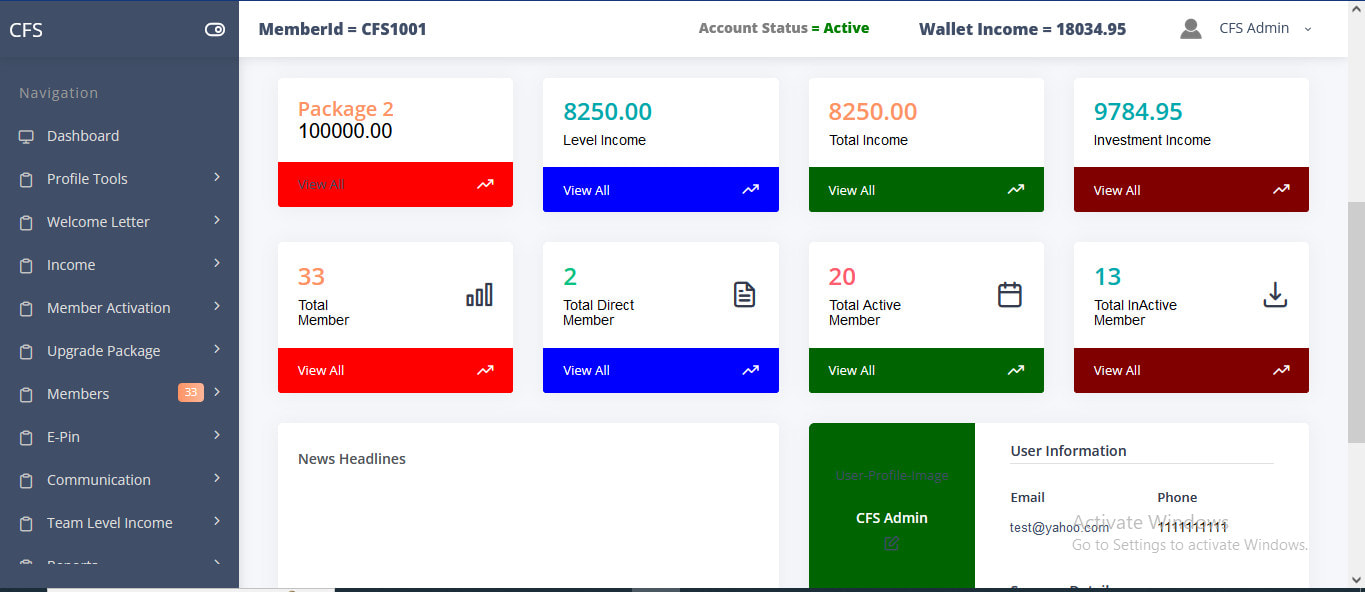This screenshot has width=1365, height=592.
Task: Click View All under Total Income
Action: 852,190
